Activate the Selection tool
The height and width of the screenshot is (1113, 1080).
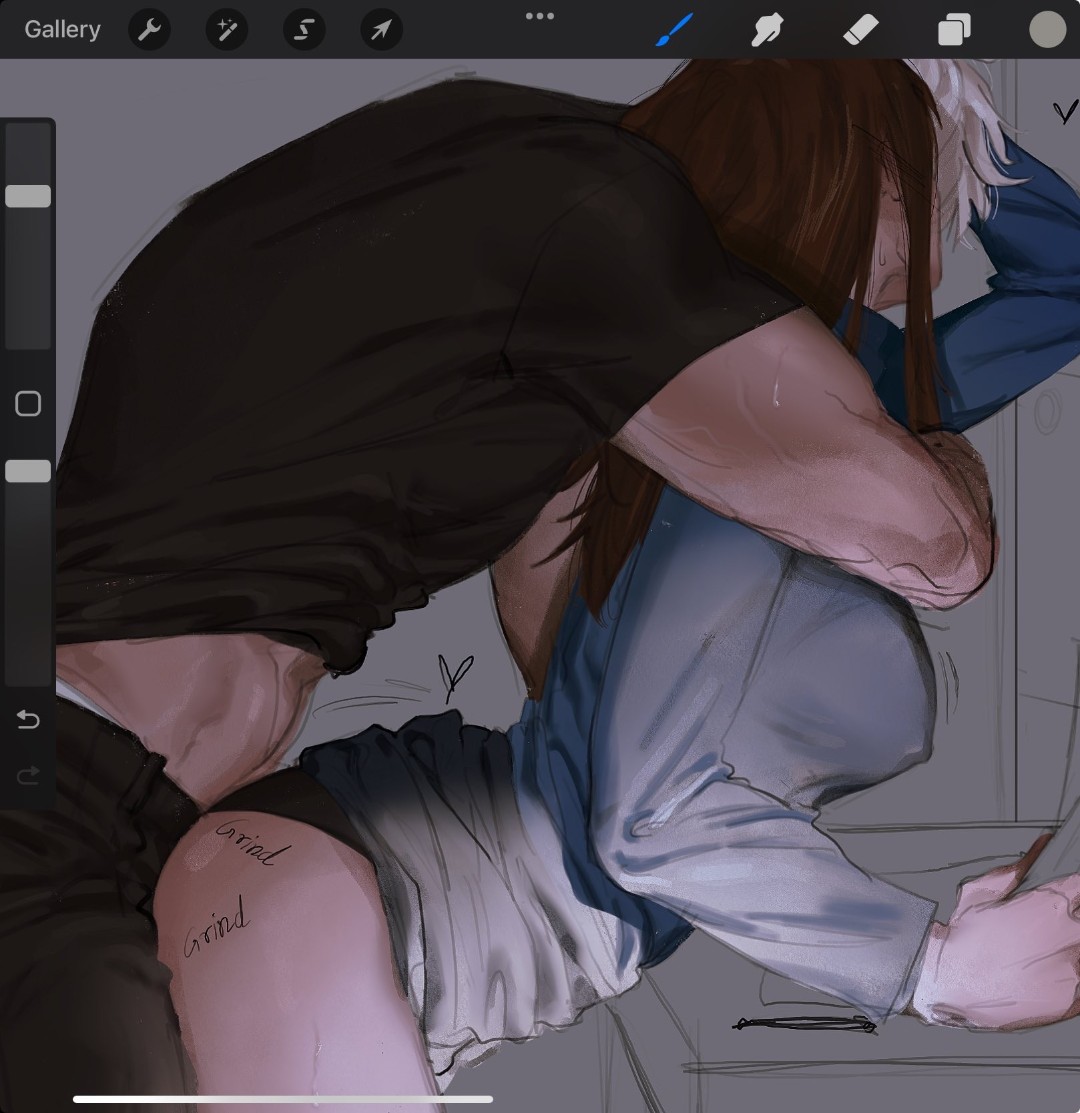click(303, 30)
